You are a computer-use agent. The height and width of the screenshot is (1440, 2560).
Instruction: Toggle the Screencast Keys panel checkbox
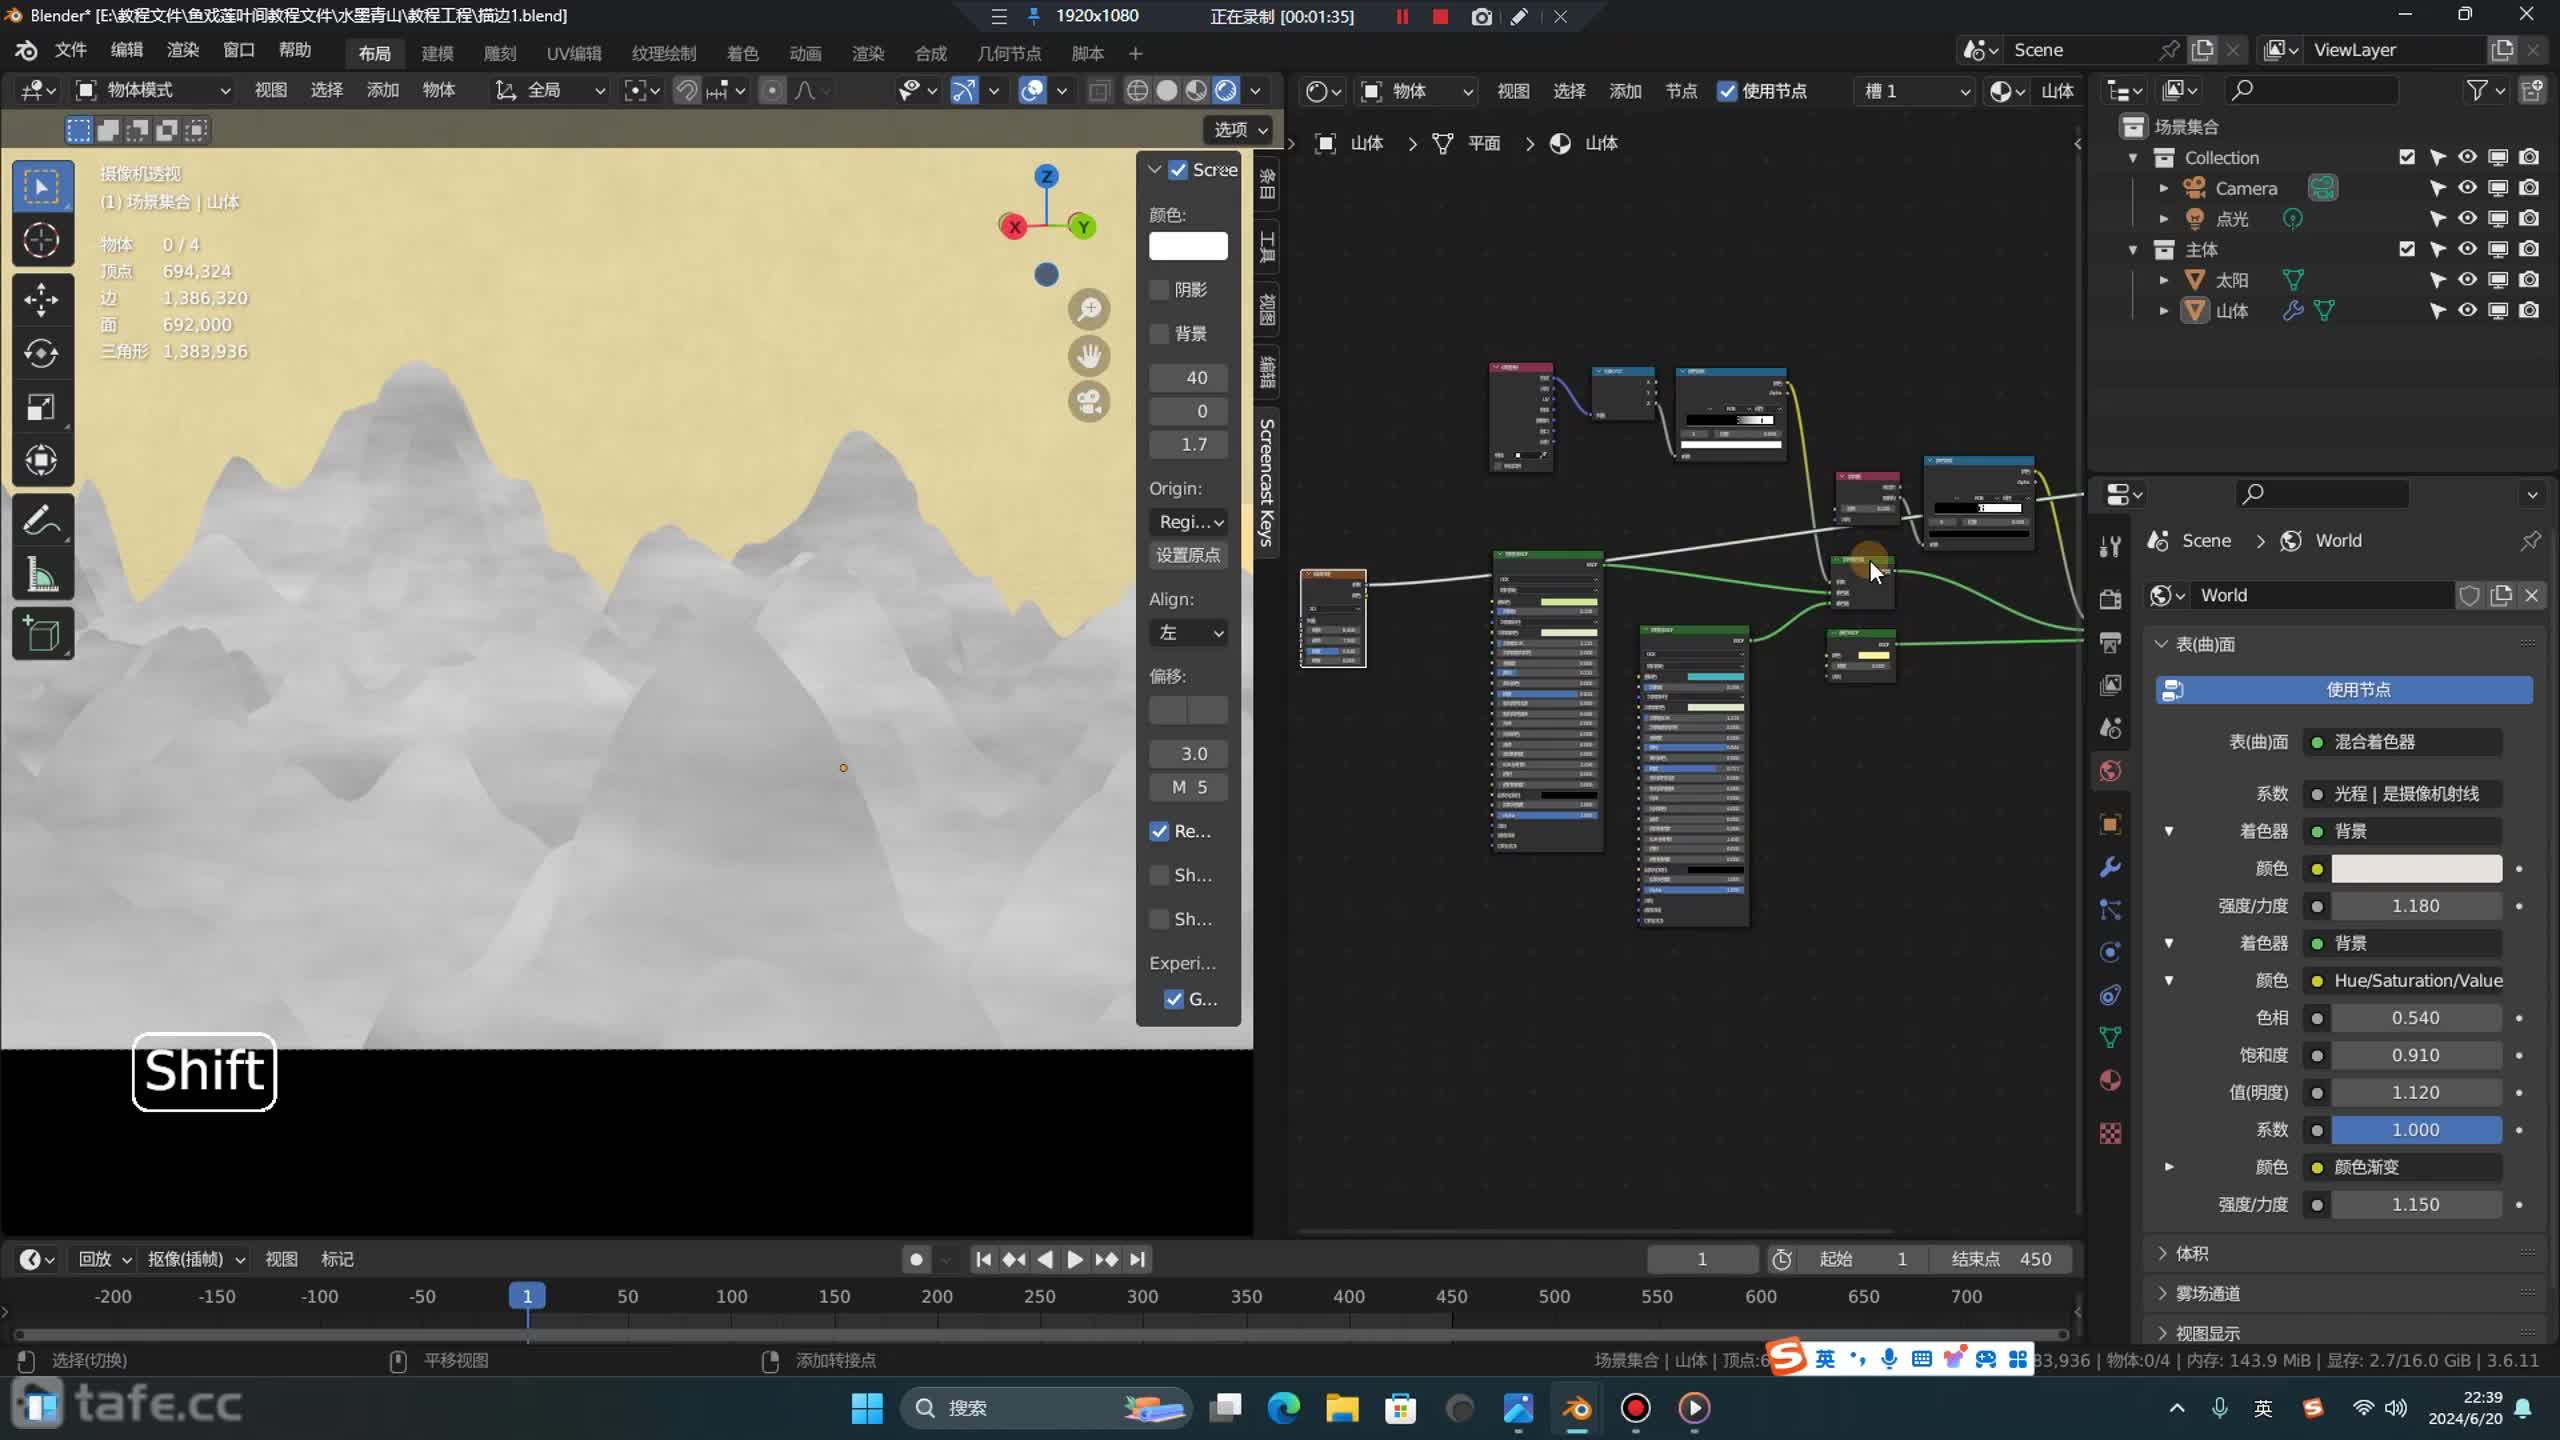pos(1179,170)
